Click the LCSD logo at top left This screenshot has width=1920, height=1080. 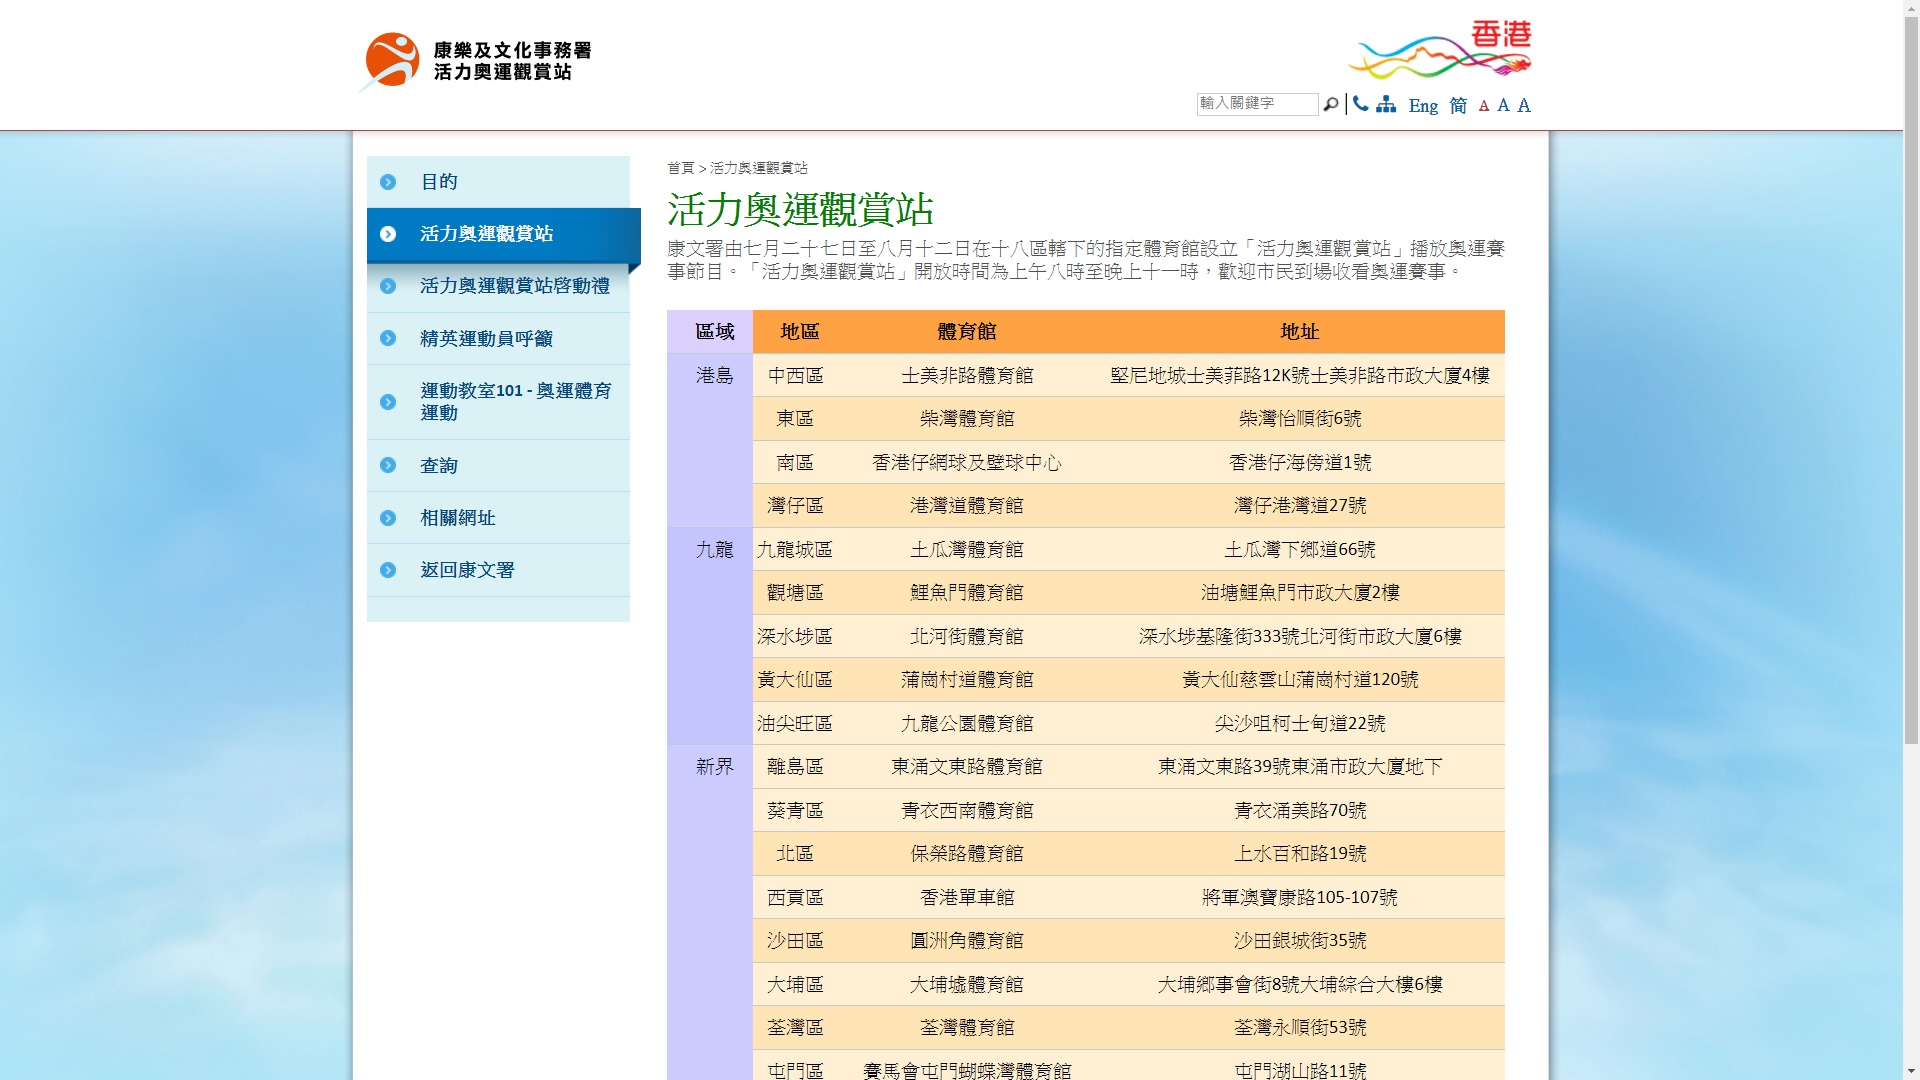476,61
